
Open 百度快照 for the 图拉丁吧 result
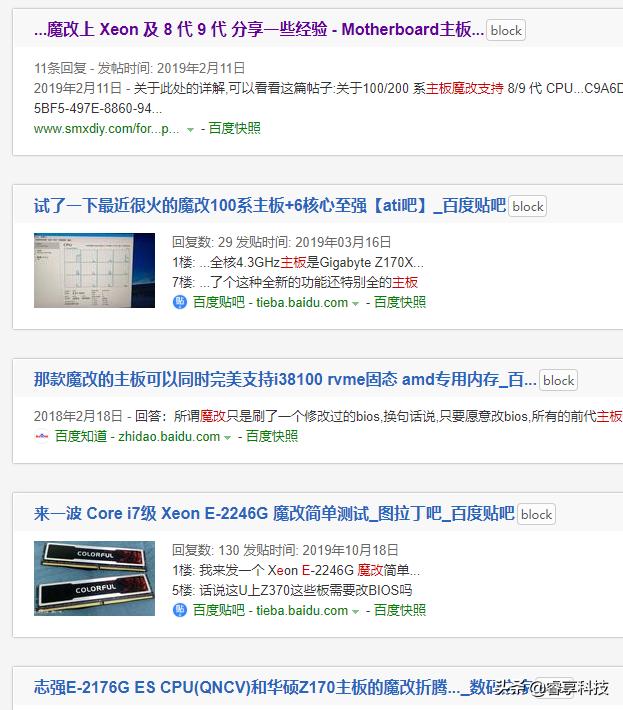400,610
